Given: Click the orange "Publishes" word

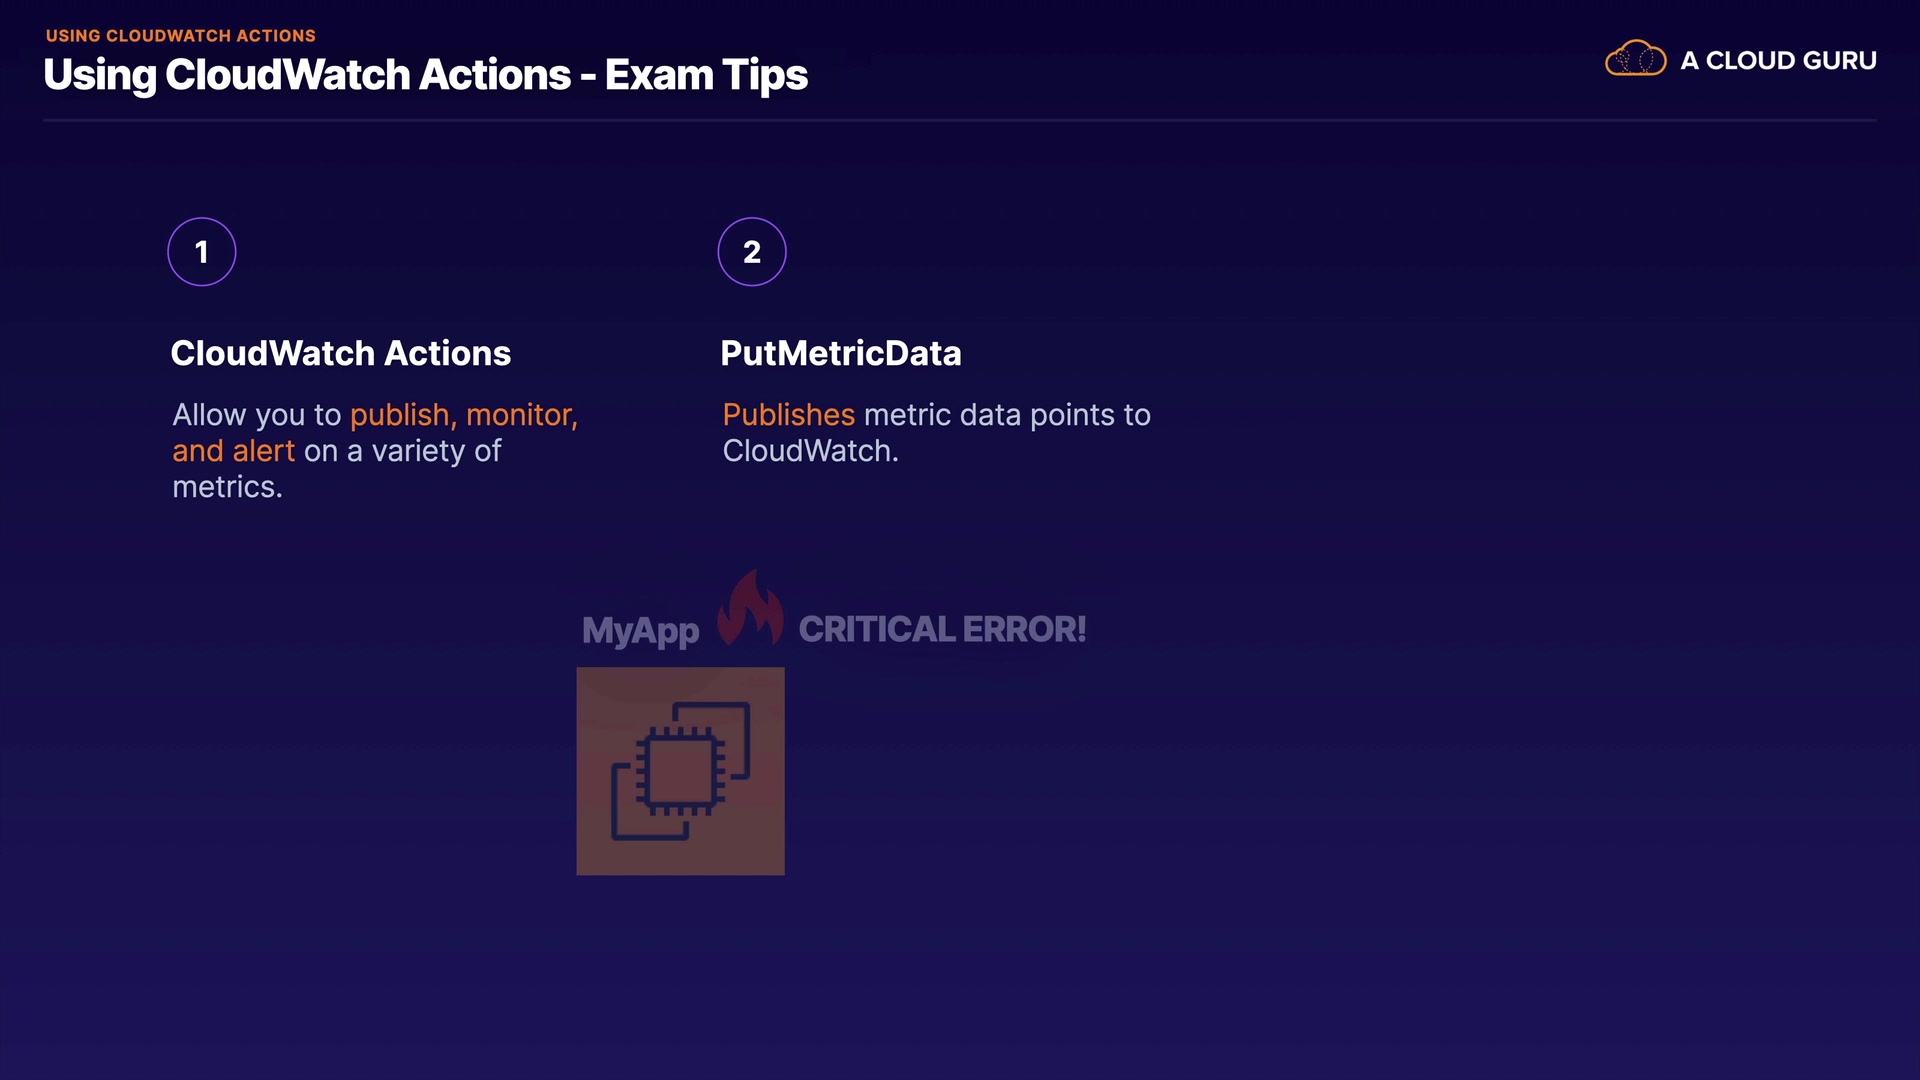Looking at the screenshot, I should pos(788,415).
